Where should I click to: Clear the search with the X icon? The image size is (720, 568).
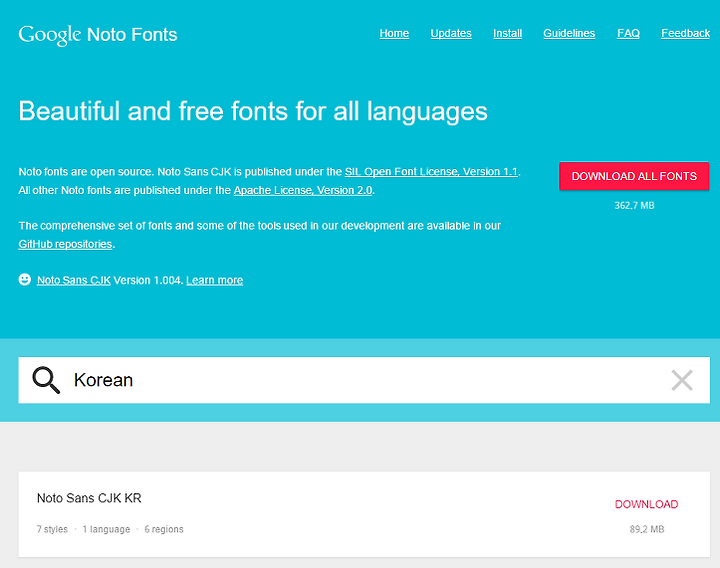pyautogui.click(x=682, y=380)
